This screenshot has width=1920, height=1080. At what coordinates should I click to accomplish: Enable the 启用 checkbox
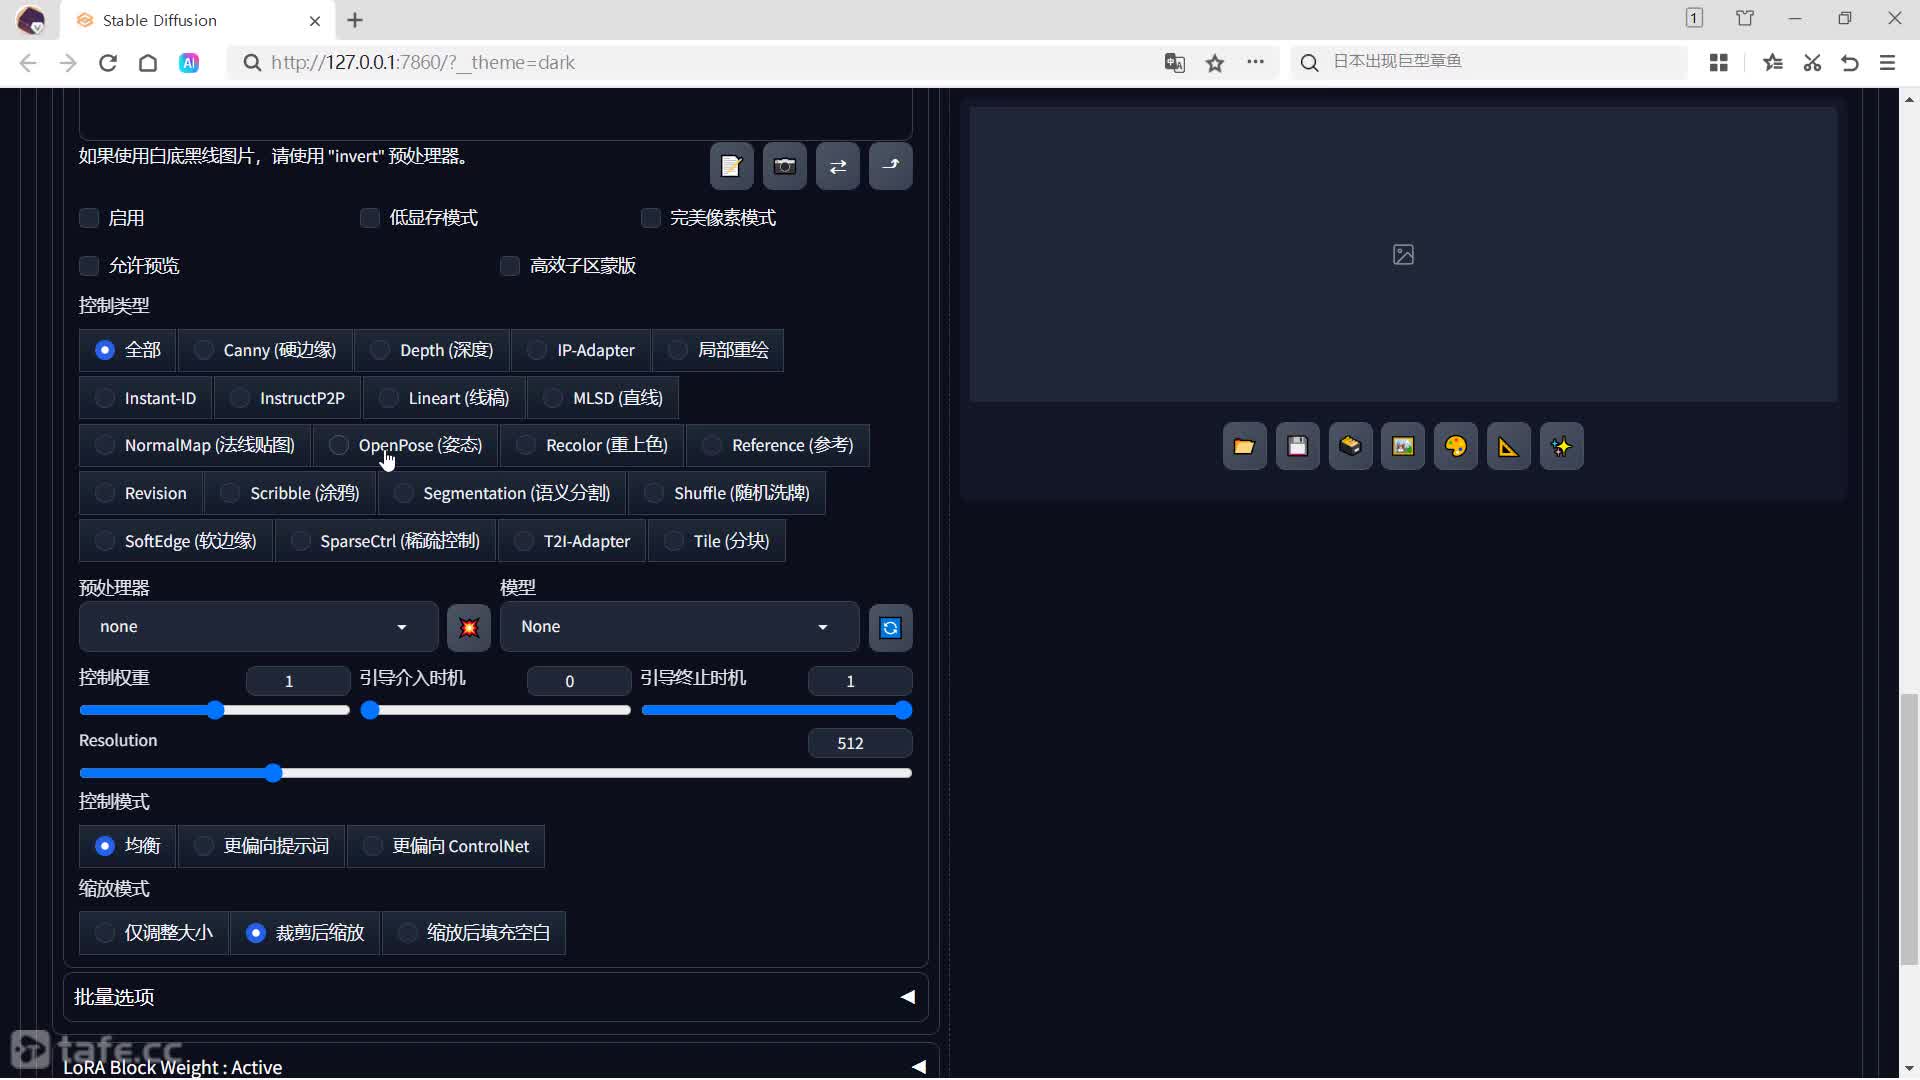[89, 218]
